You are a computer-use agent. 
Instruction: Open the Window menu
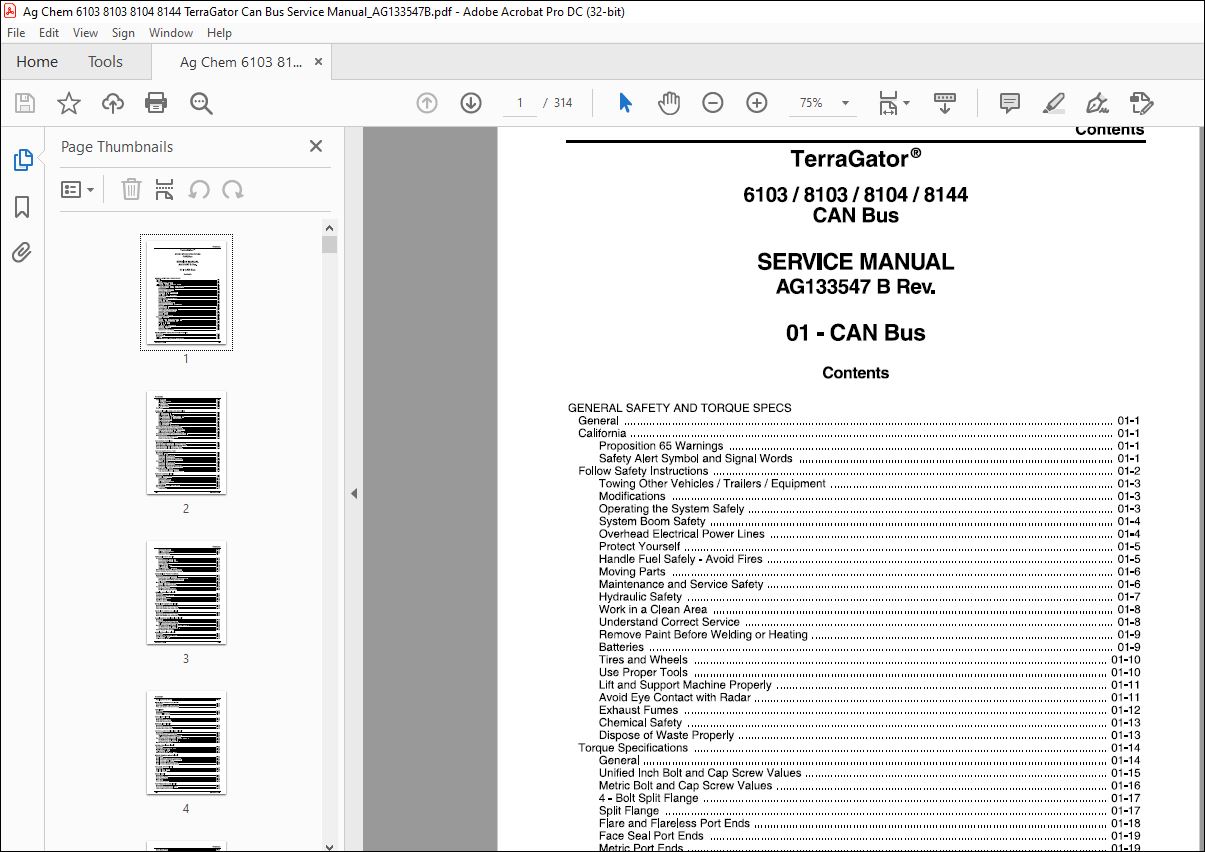click(x=171, y=33)
